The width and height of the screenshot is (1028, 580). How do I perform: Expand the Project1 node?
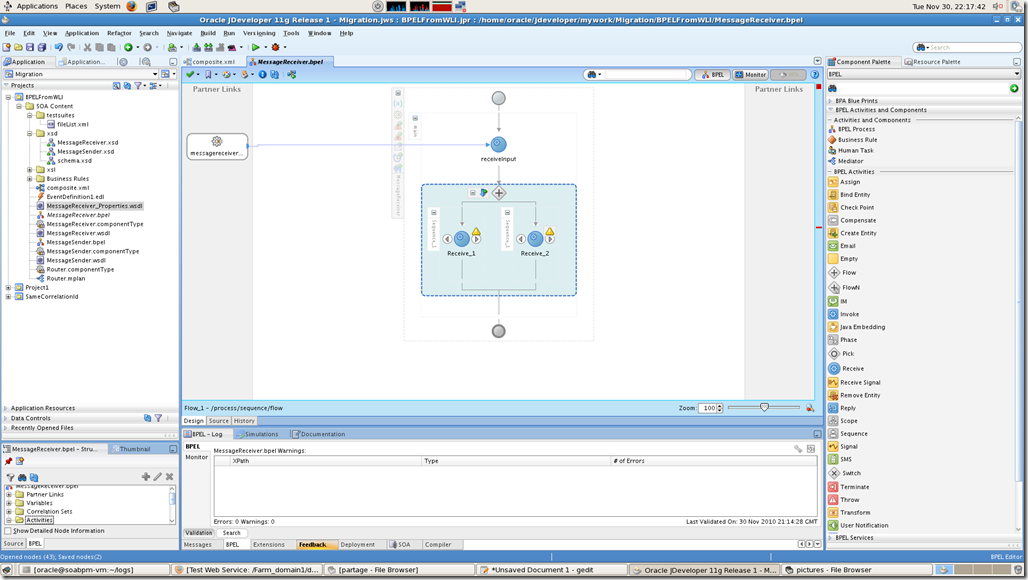click(x=9, y=288)
